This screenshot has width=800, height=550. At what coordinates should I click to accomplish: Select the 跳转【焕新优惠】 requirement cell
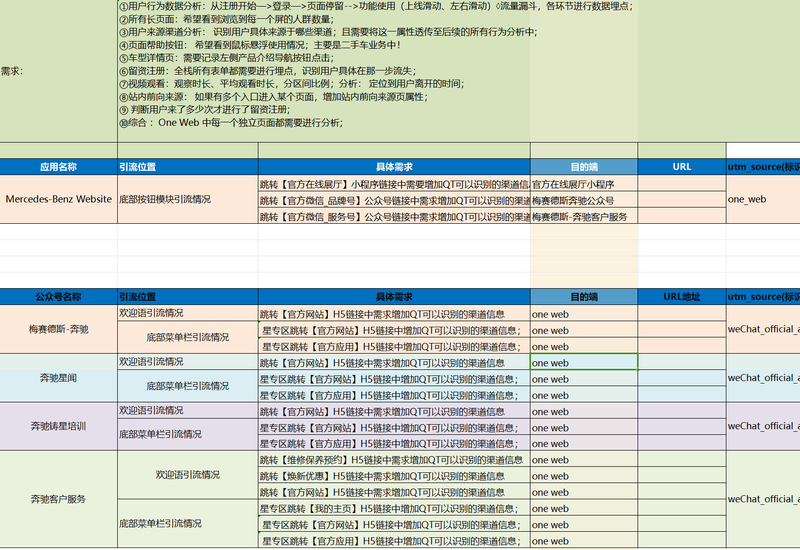pyautogui.click(x=394, y=476)
